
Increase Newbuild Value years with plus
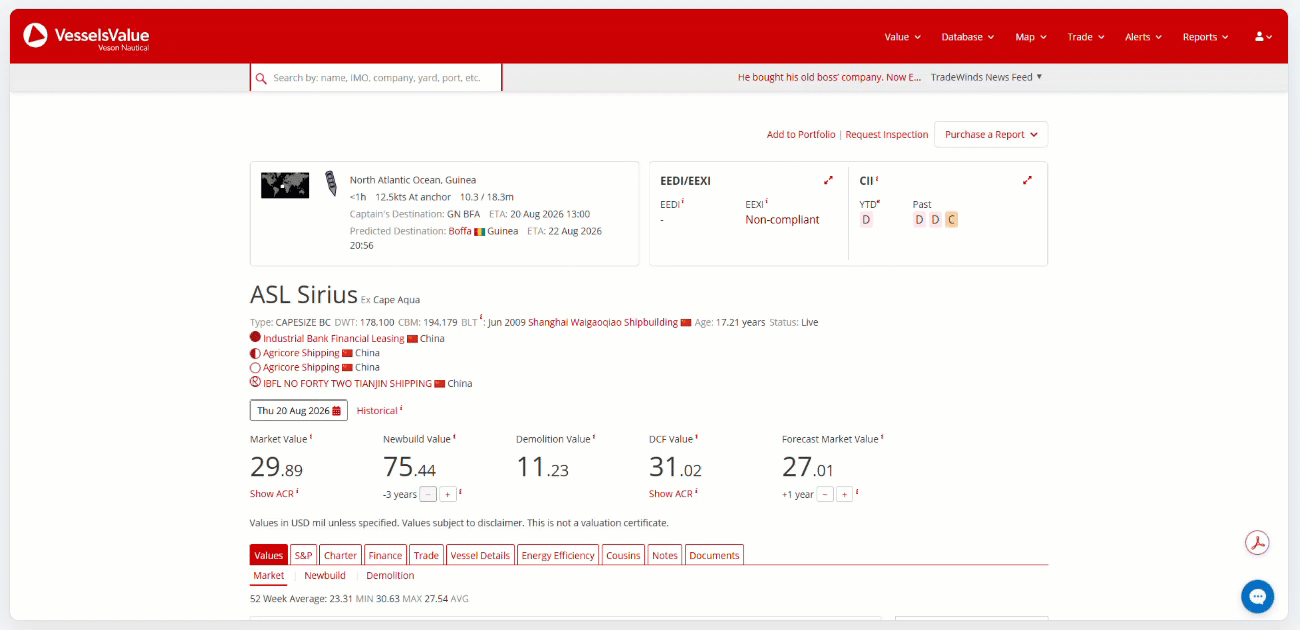[448, 494]
